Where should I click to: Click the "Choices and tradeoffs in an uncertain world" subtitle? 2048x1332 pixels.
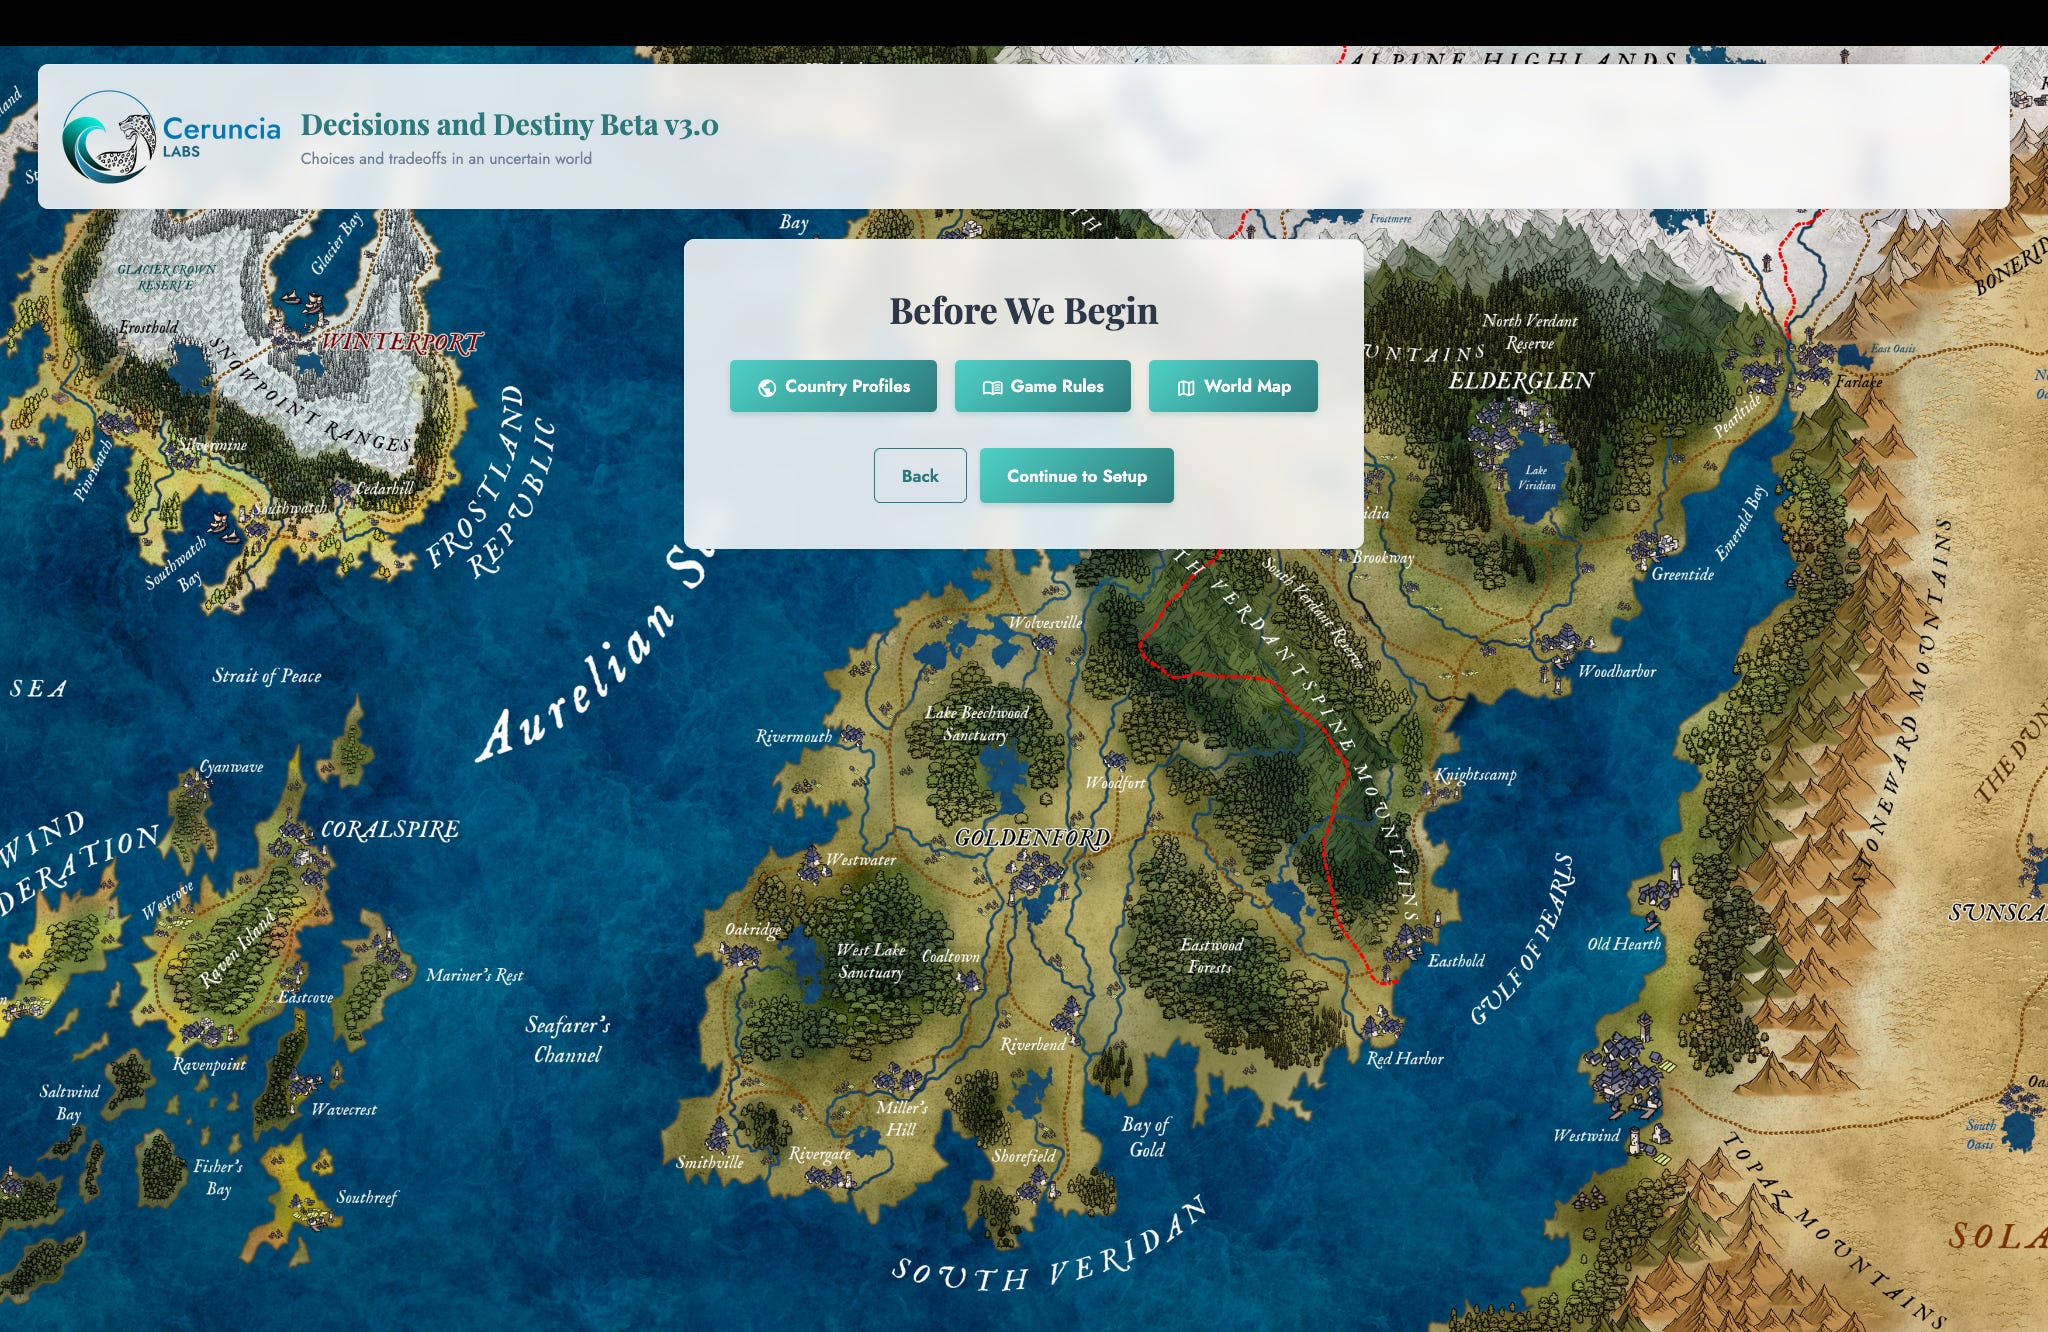(446, 158)
